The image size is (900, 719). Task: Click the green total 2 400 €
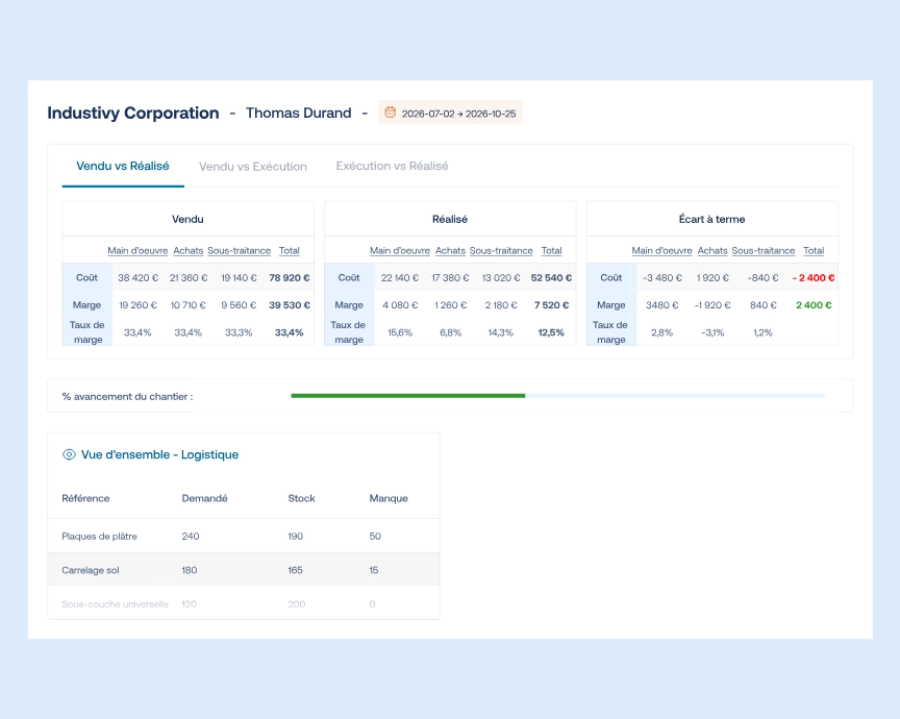pyautogui.click(x=814, y=305)
